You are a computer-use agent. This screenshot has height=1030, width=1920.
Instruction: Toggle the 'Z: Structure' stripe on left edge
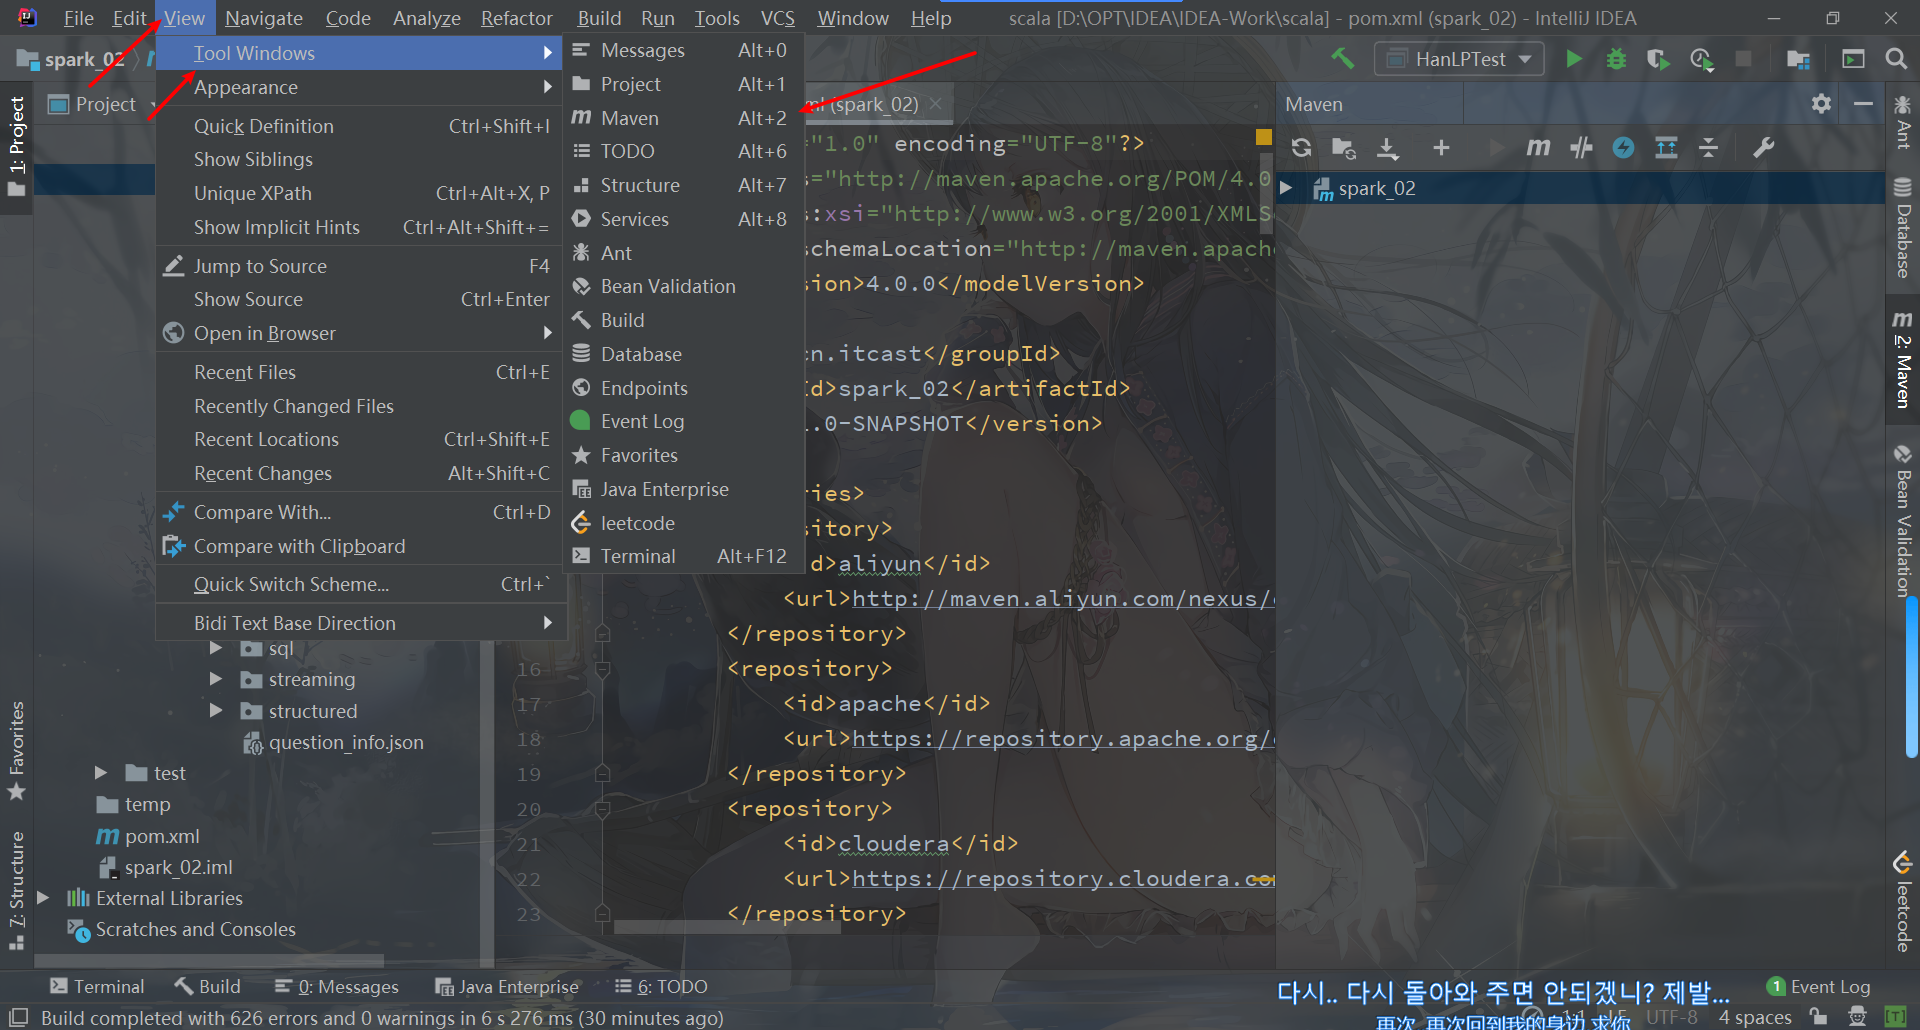[17, 890]
